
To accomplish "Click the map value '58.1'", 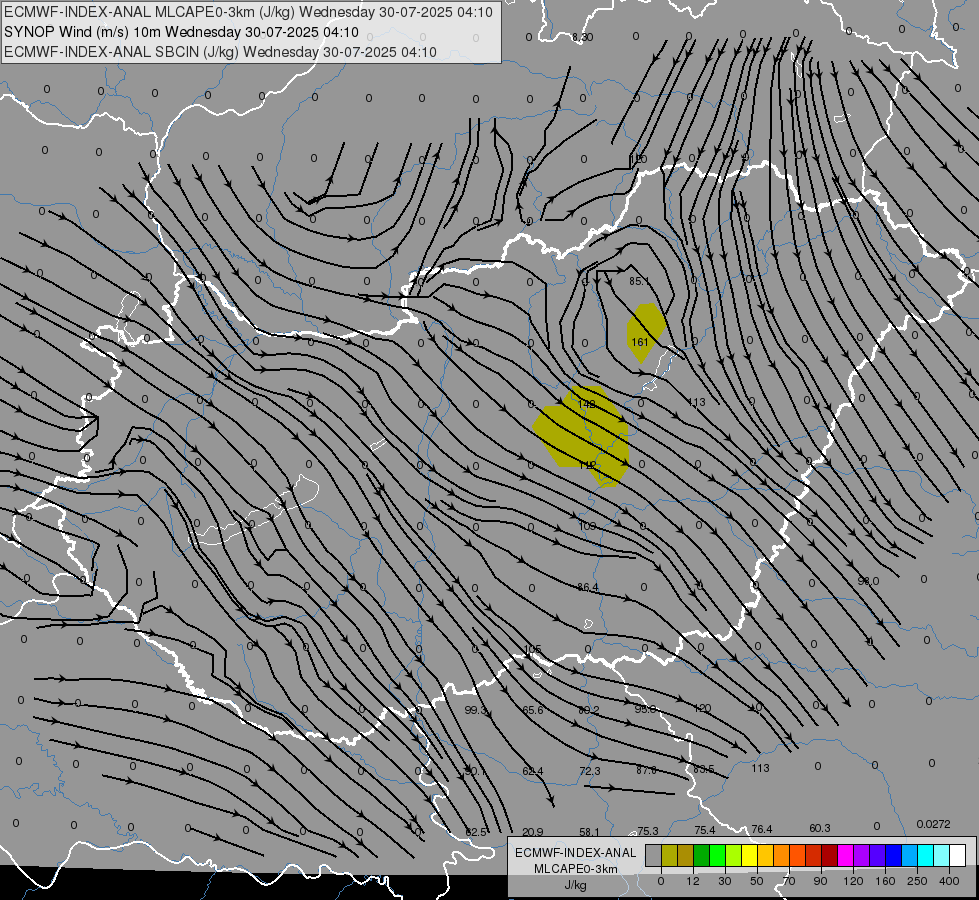I will [x=589, y=832].
